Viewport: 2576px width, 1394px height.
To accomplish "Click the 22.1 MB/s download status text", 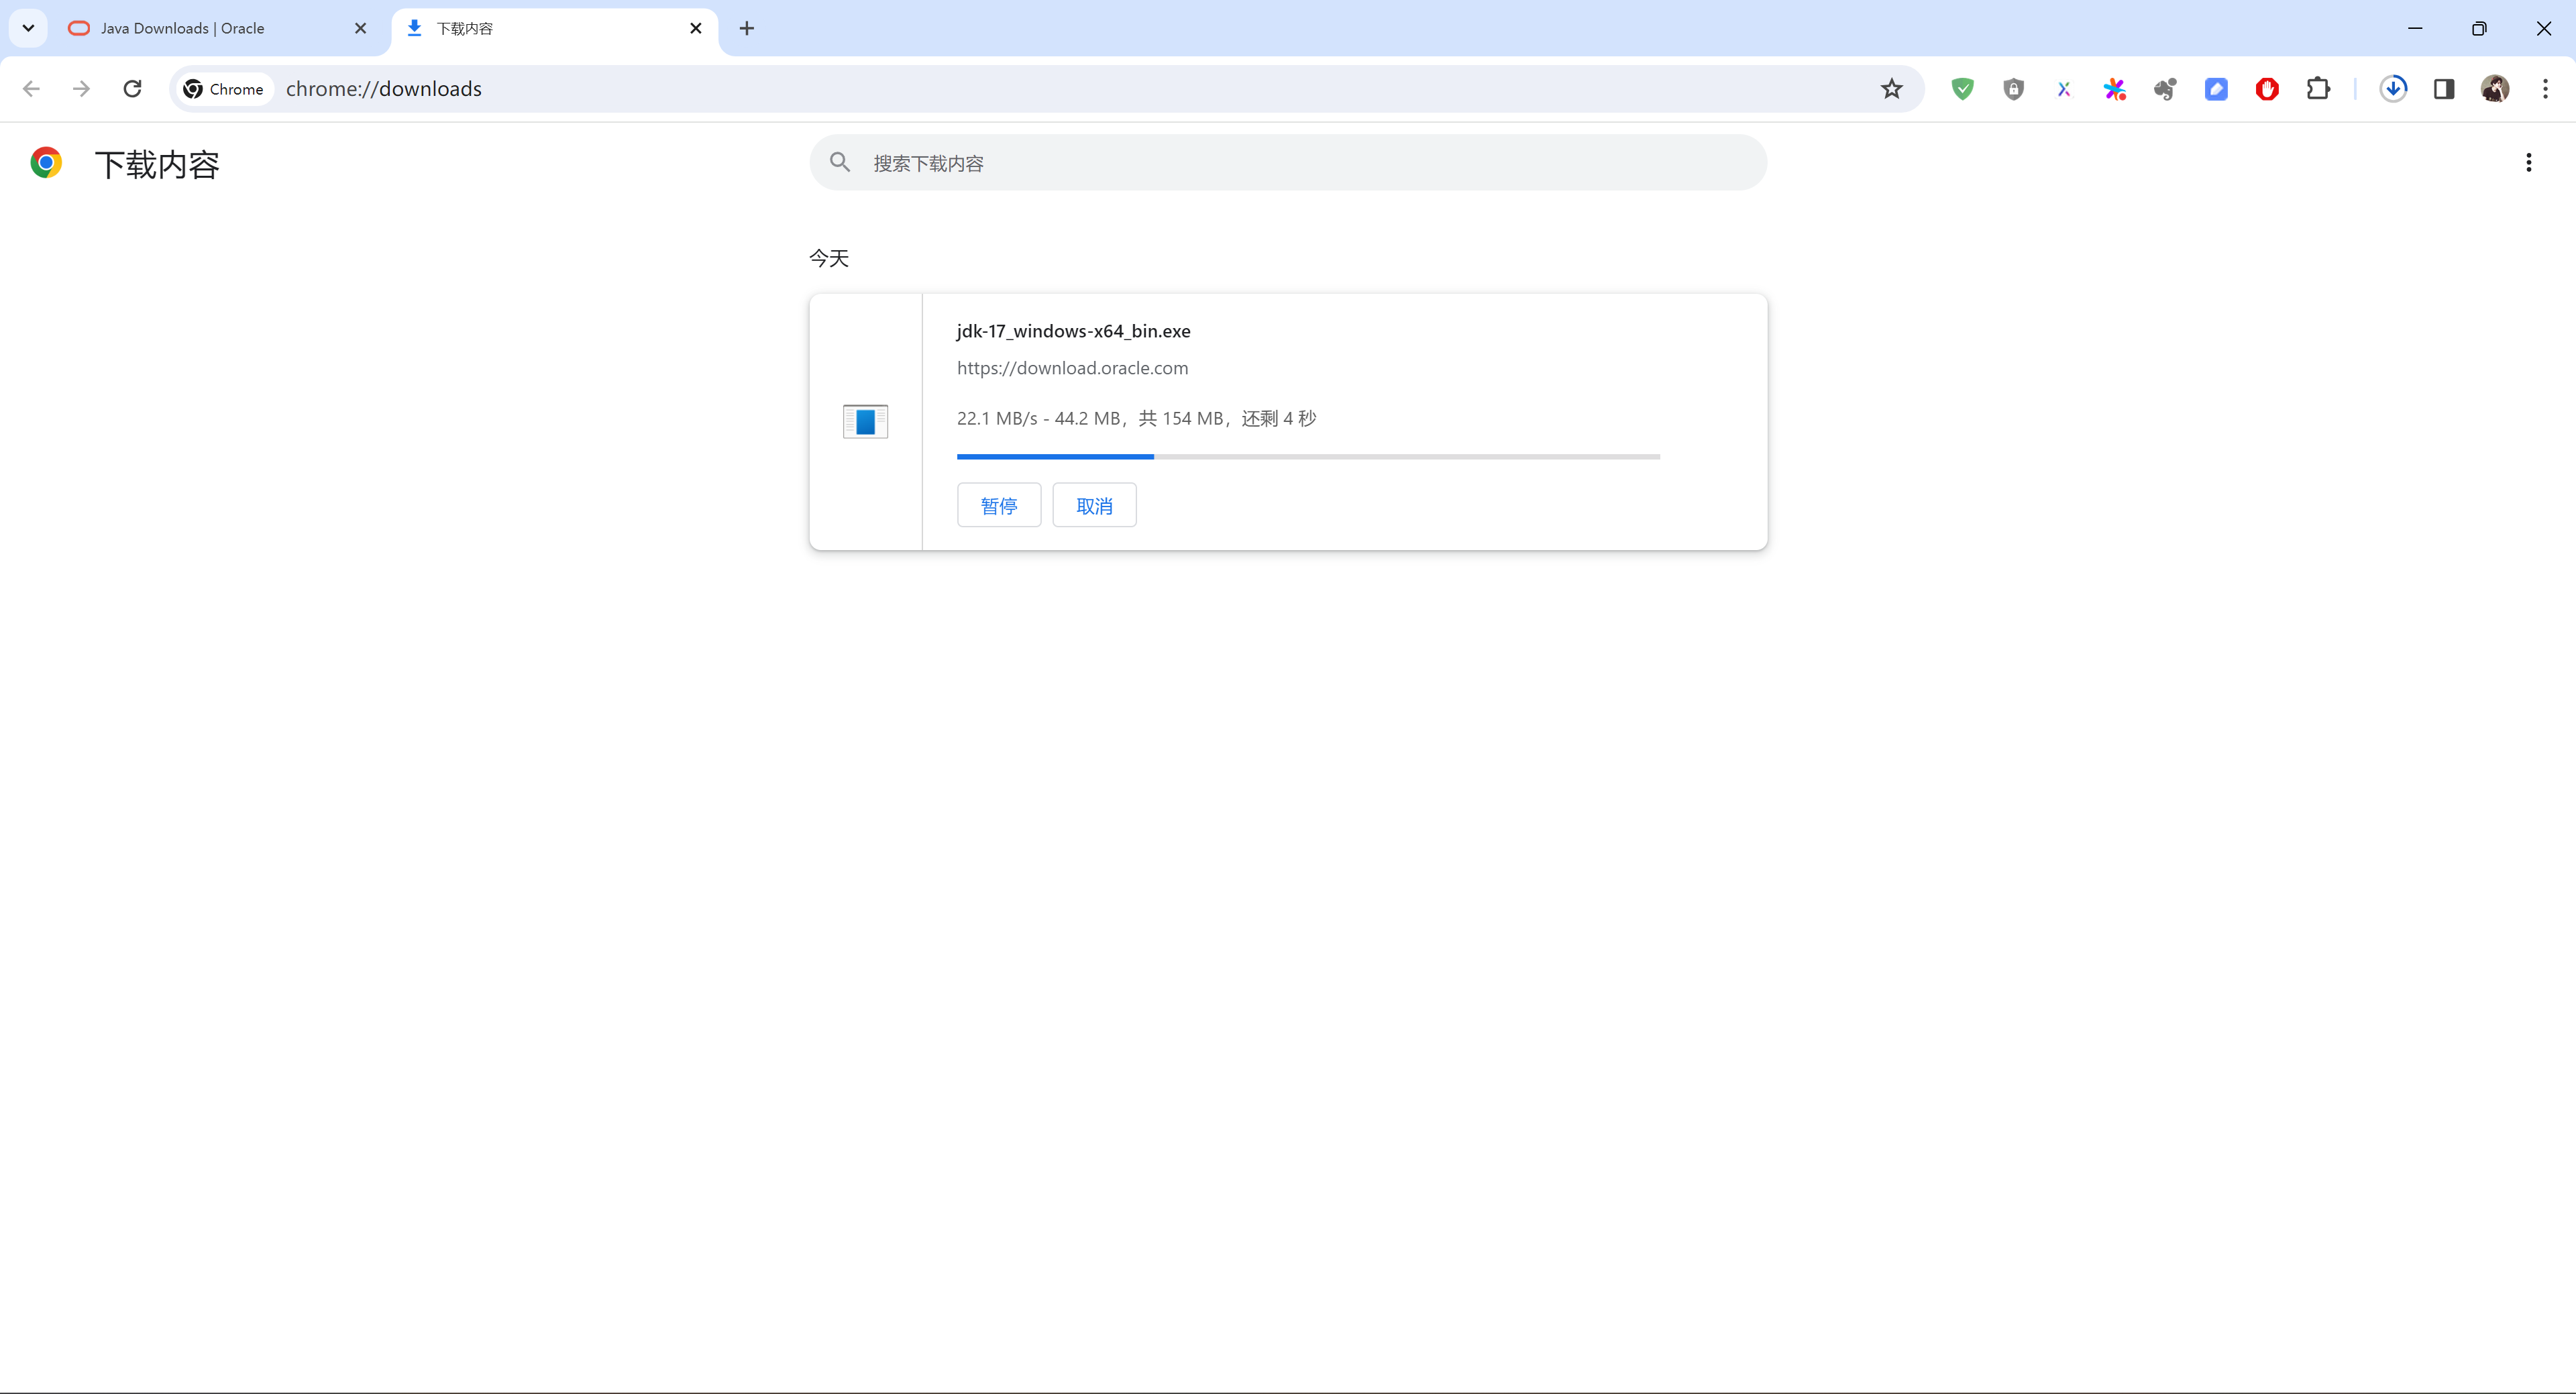I will tap(1136, 418).
